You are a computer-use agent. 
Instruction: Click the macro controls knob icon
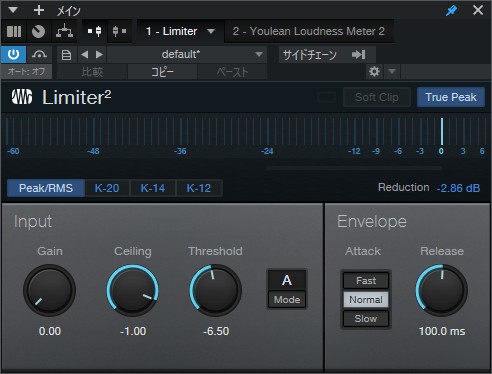38,31
